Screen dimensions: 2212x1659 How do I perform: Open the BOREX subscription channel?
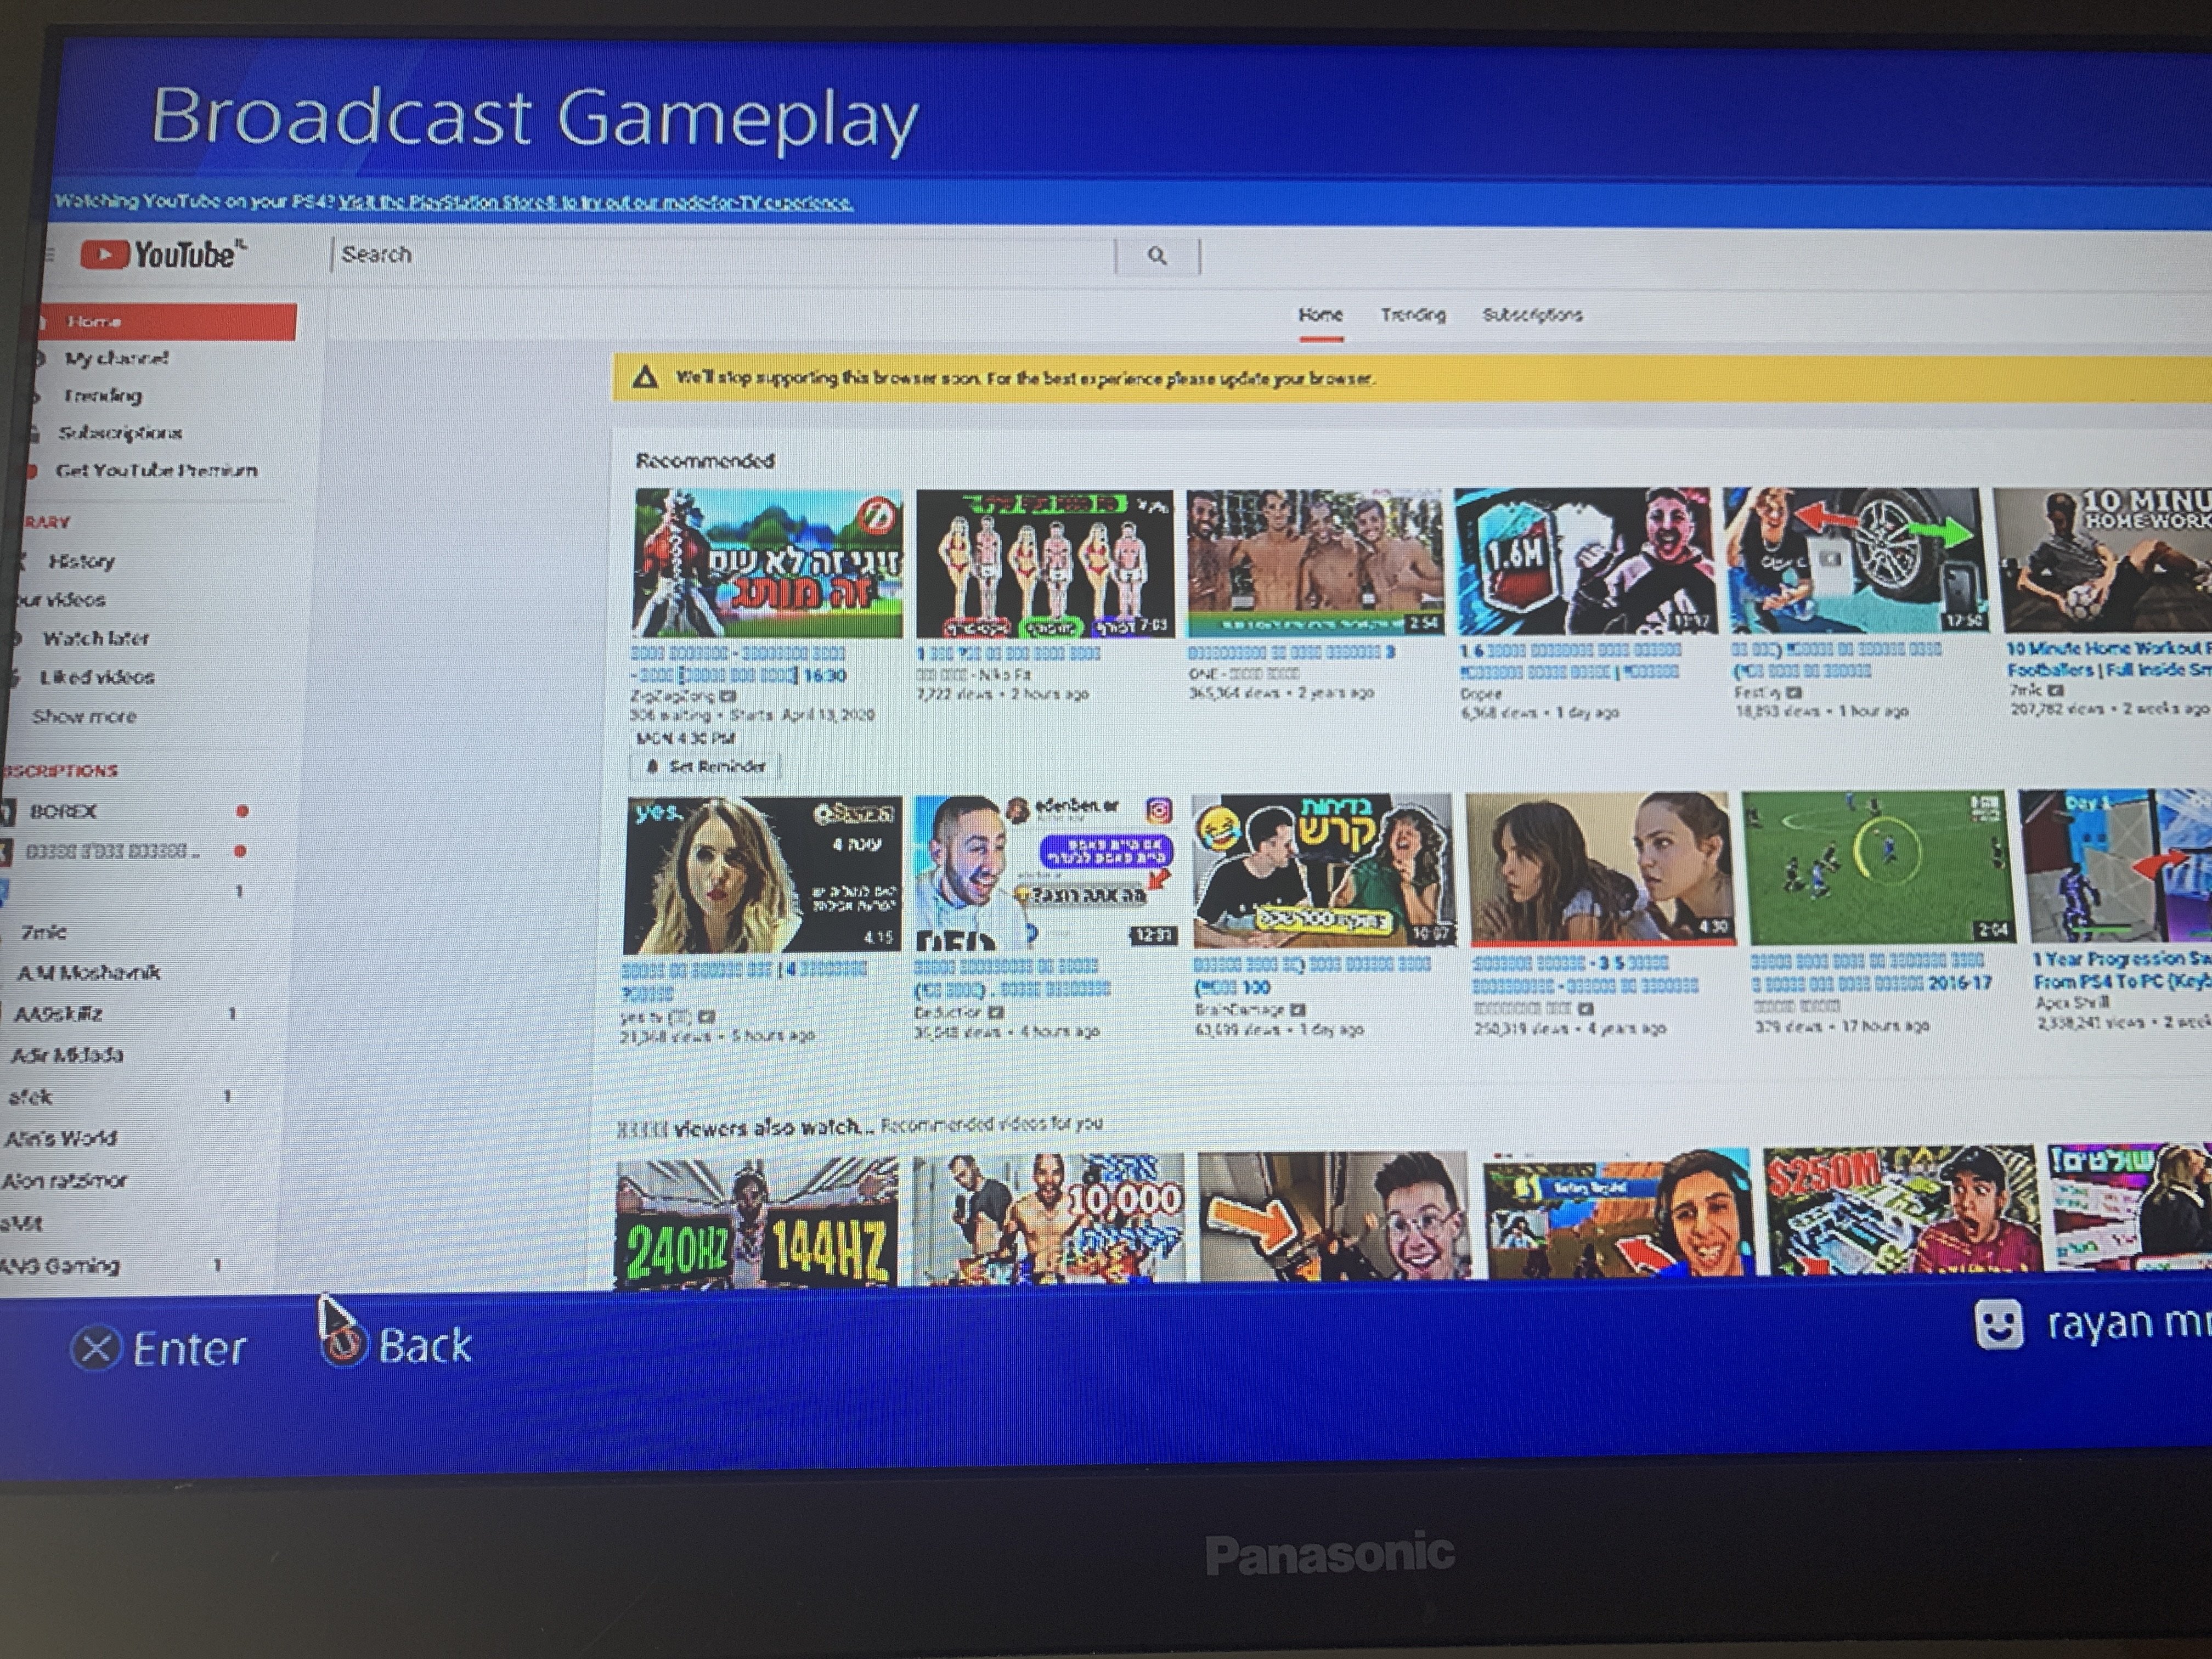pyautogui.click(x=63, y=811)
